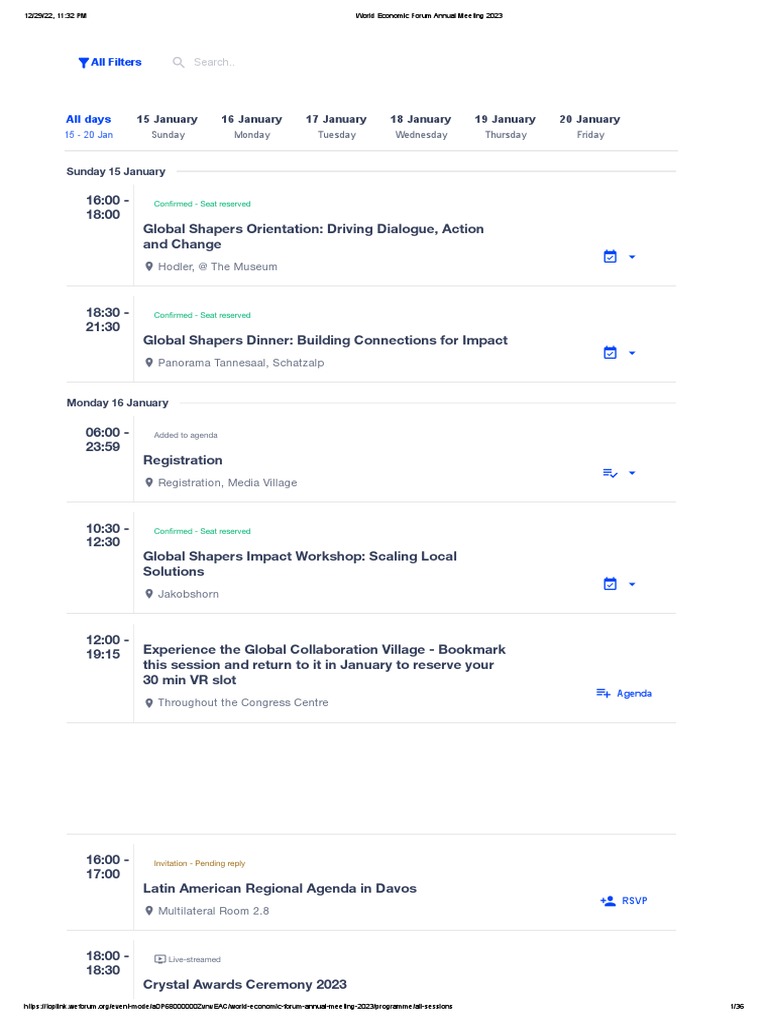Type in the Search field
Screen dimensions: 768x1024
[x=260, y=63]
